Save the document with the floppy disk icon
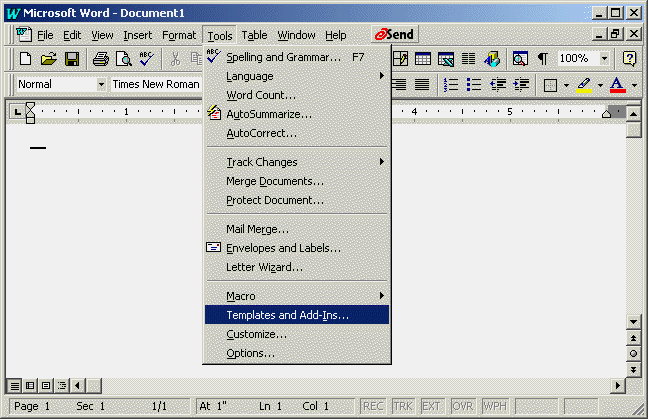648x419 pixels. click(x=71, y=59)
